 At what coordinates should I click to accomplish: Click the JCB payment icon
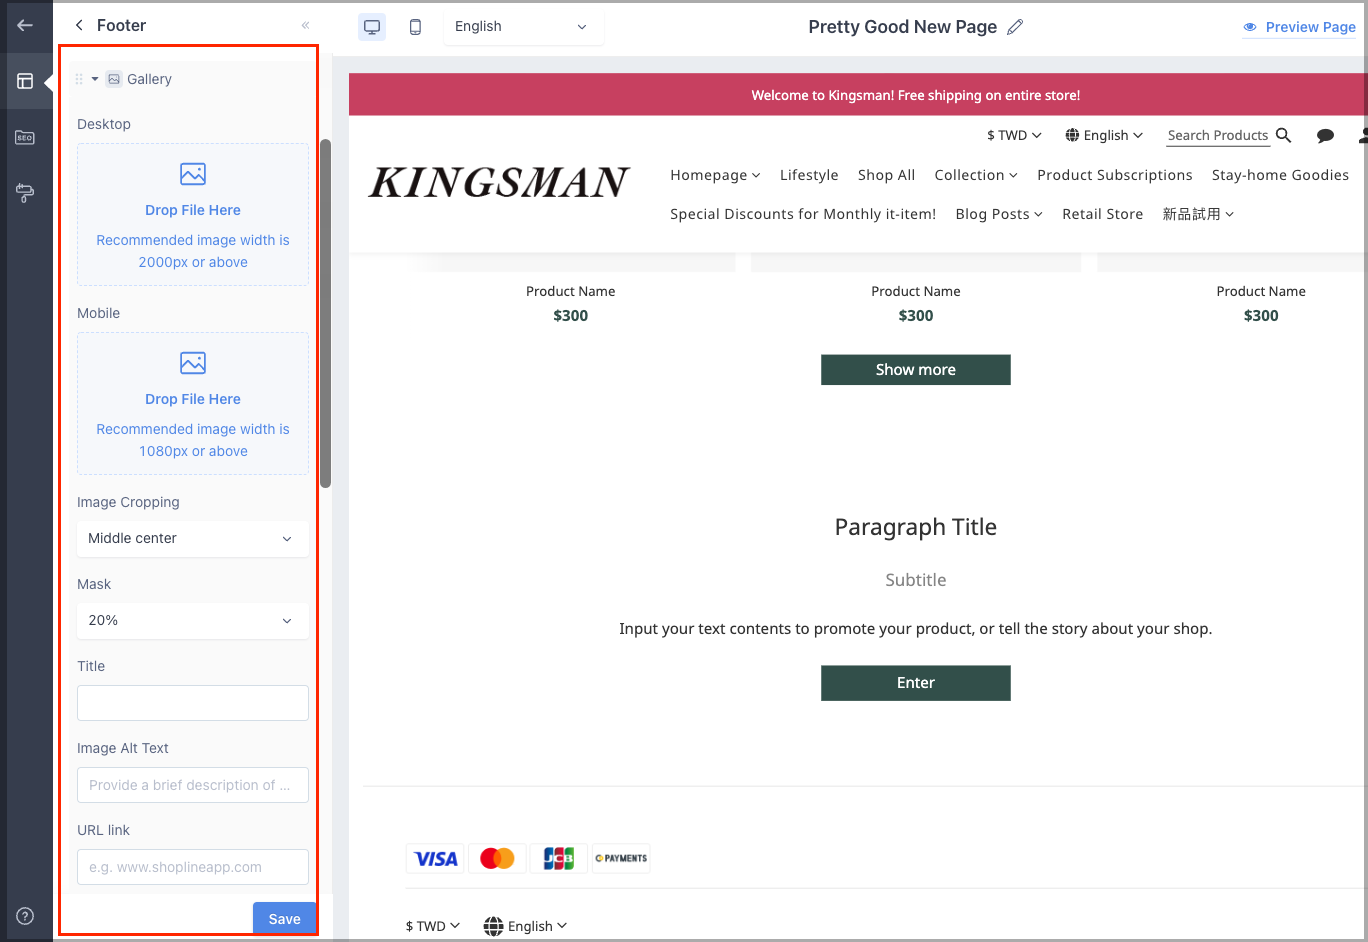click(559, 858)
